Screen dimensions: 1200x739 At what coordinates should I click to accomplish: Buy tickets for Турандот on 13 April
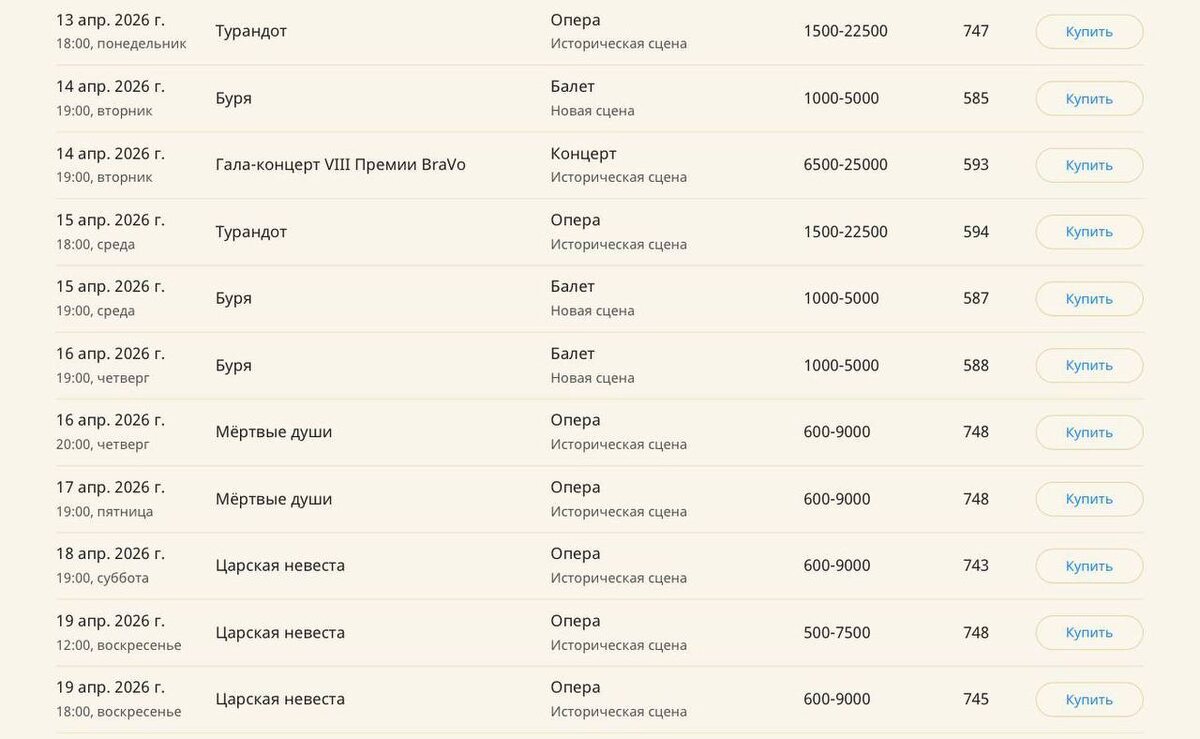coord(1089,31)
